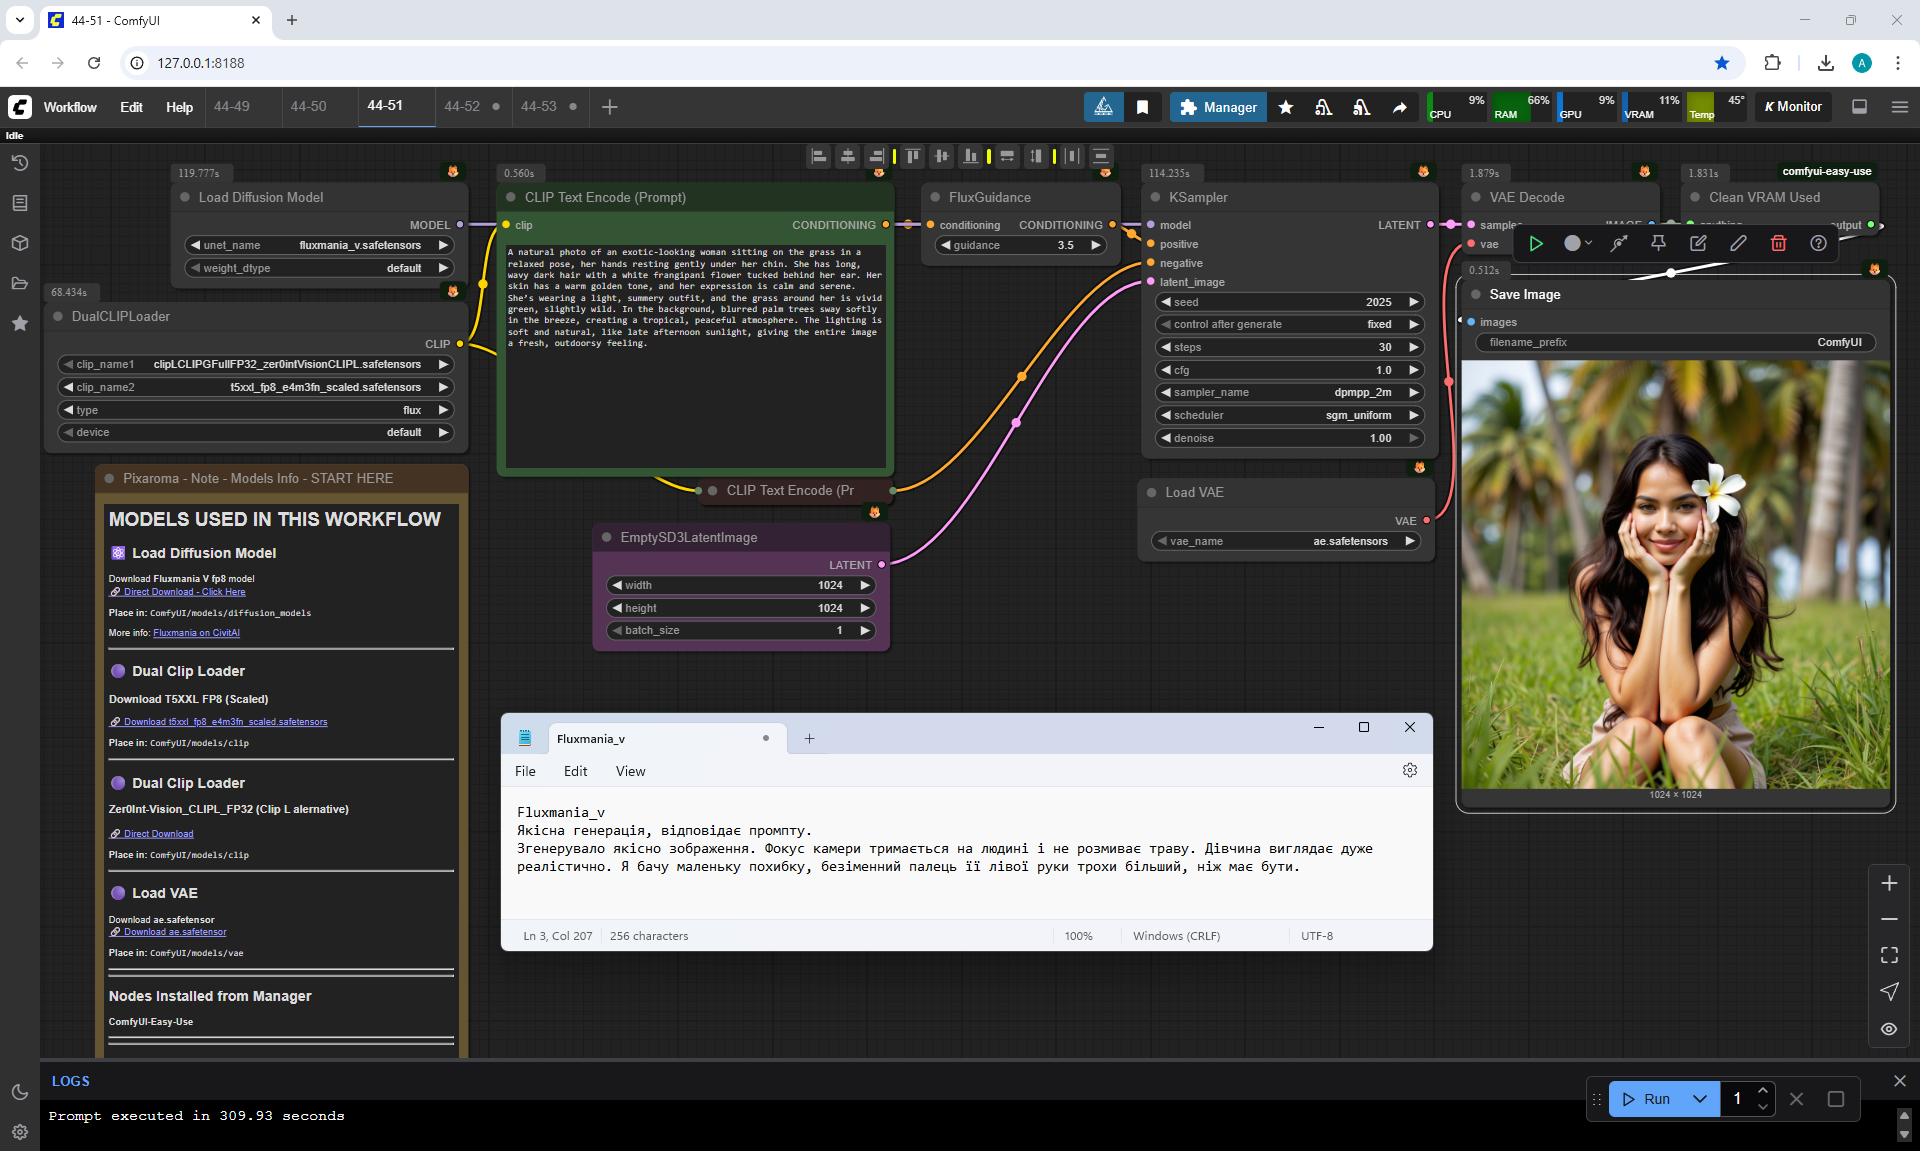Click the fit view icon on canvas

(x=1889, y=955)
